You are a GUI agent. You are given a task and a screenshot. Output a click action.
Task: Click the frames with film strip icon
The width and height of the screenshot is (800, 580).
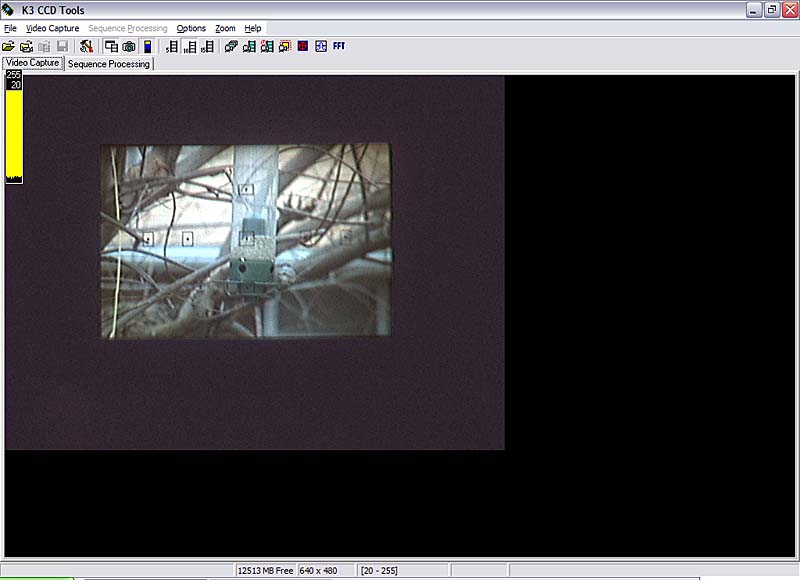pos(249,47)
